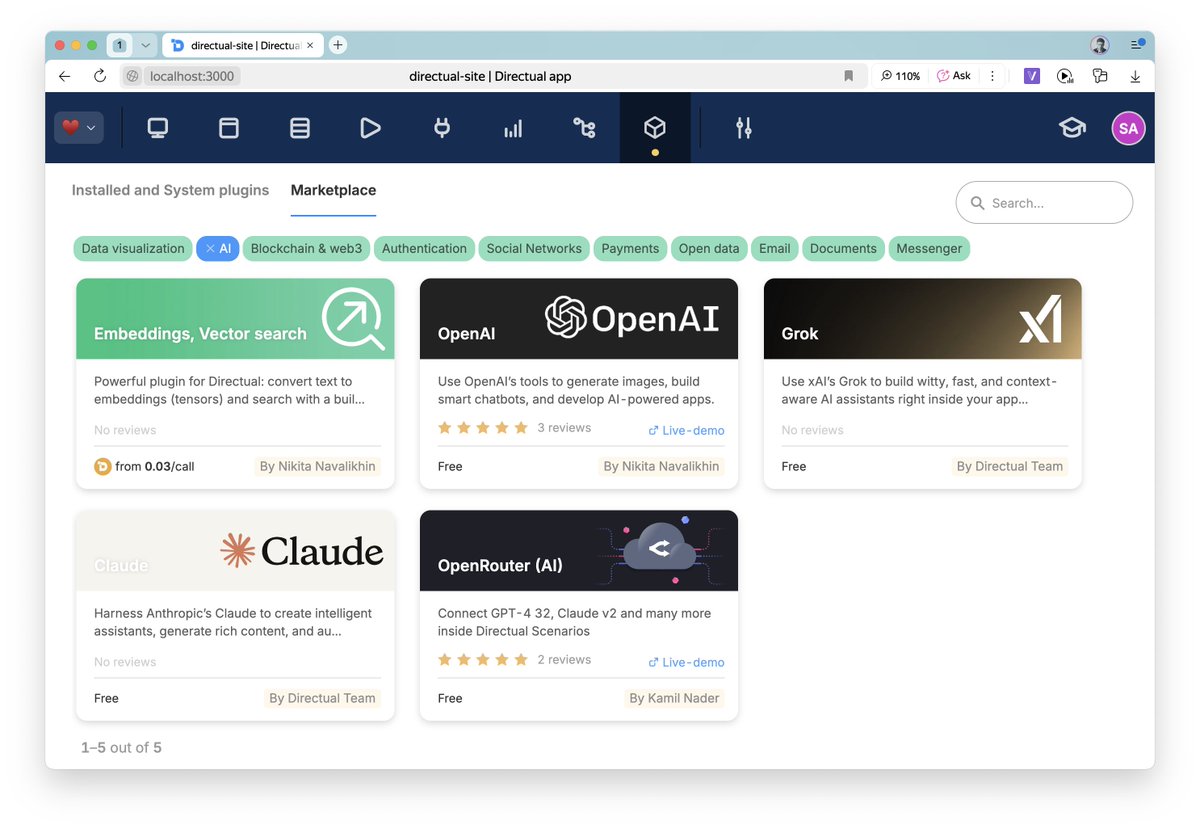Filter by Data visualization tag
Image resolution: width=1200 pixels, height=829 pixels.
133,249
